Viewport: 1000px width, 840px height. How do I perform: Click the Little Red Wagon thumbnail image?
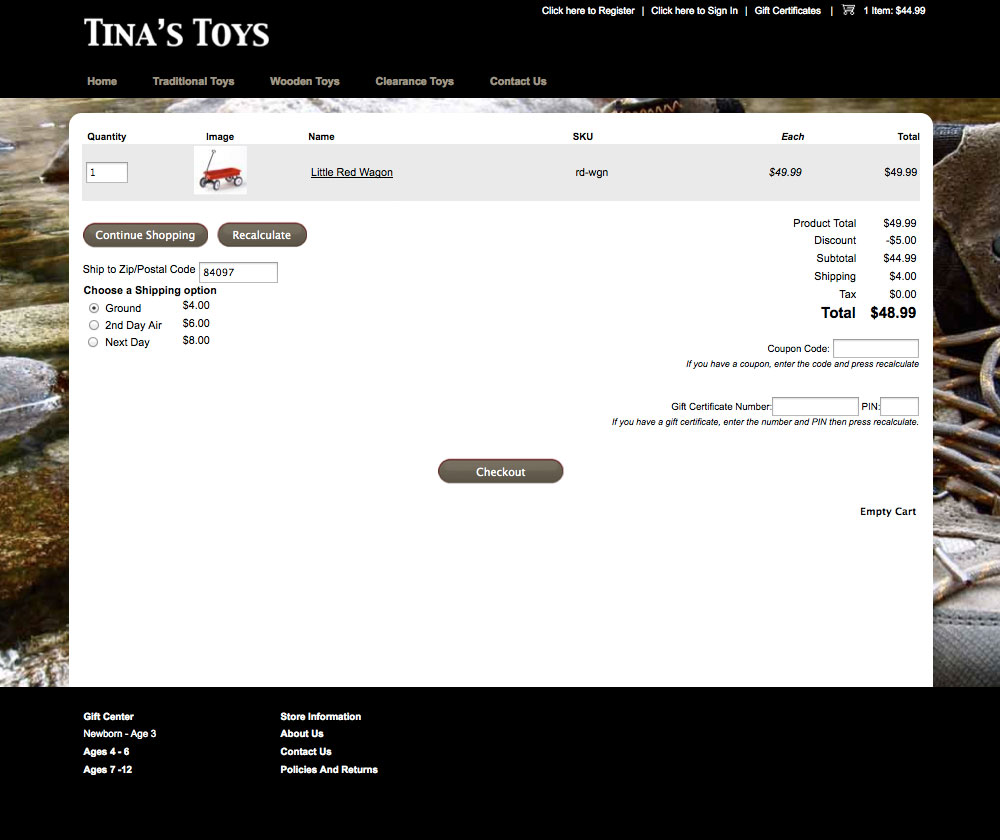pos(220,171)
